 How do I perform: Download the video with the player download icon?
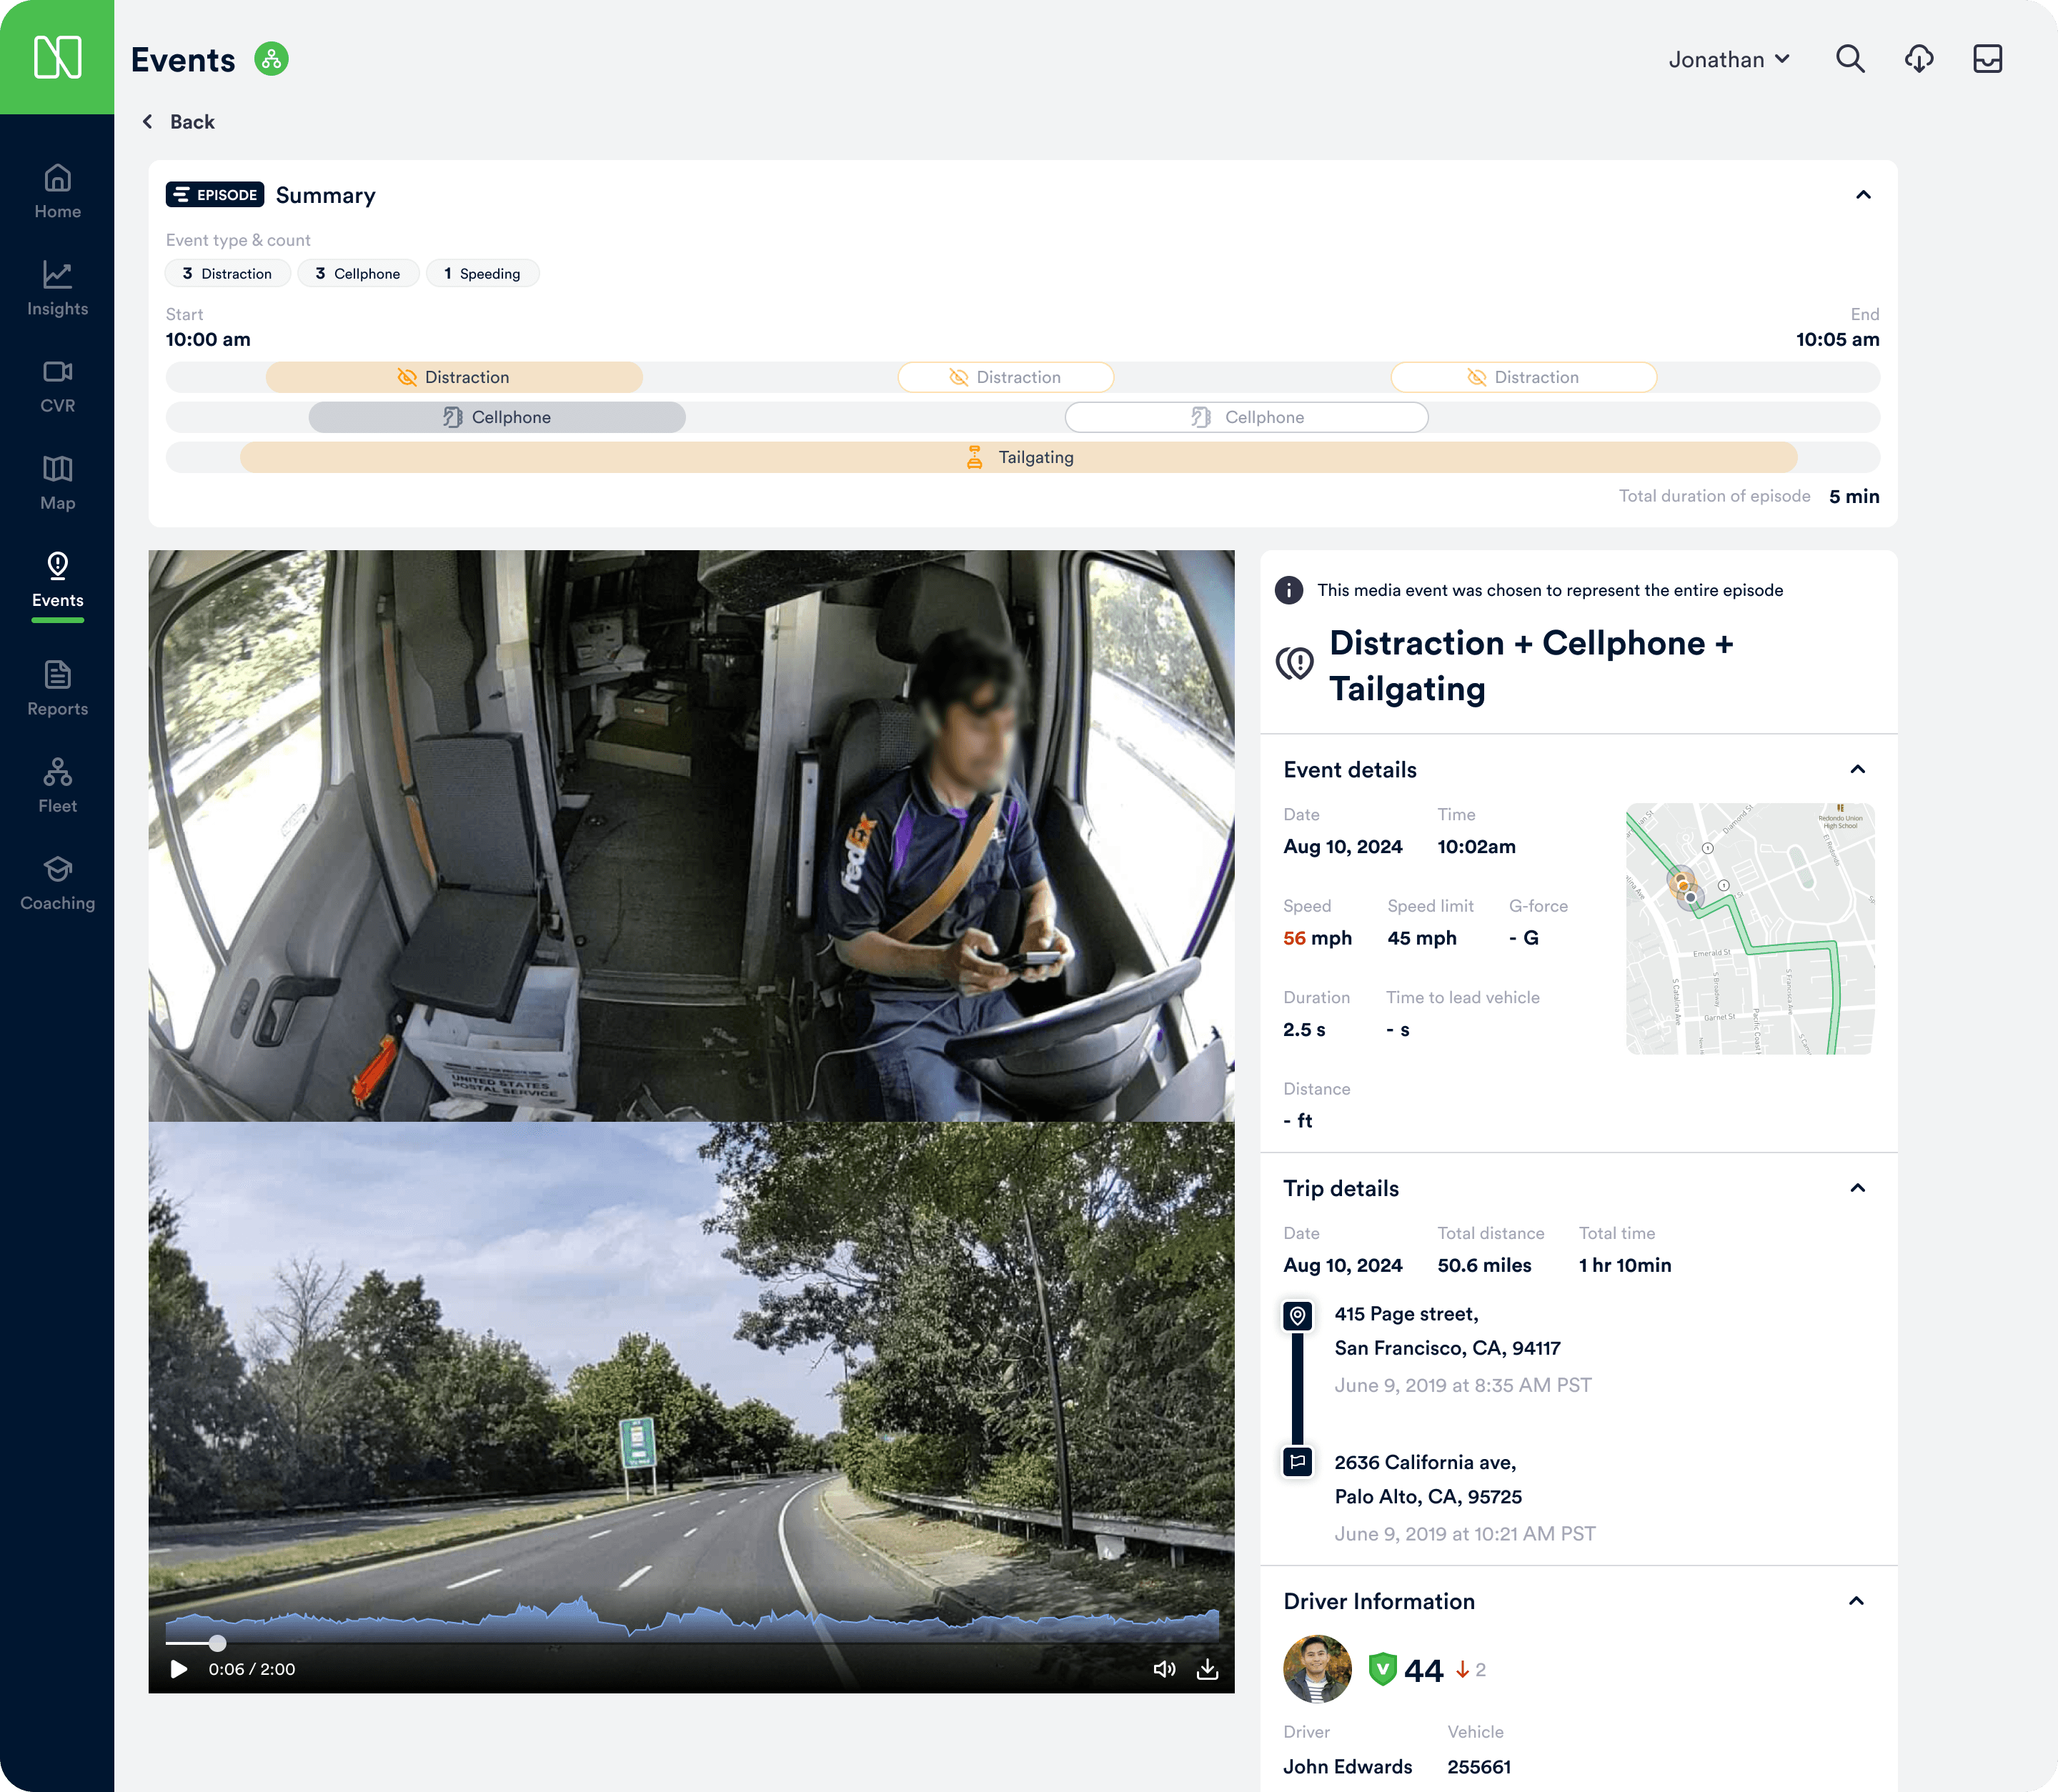click(x=1207, y=1669)
